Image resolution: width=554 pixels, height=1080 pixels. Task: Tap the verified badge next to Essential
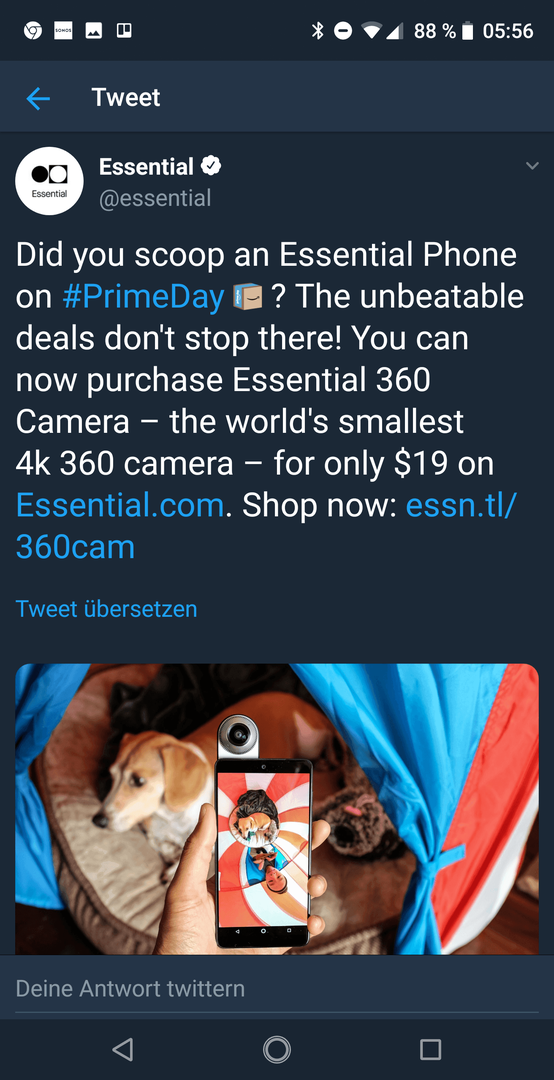pos(211,166)
